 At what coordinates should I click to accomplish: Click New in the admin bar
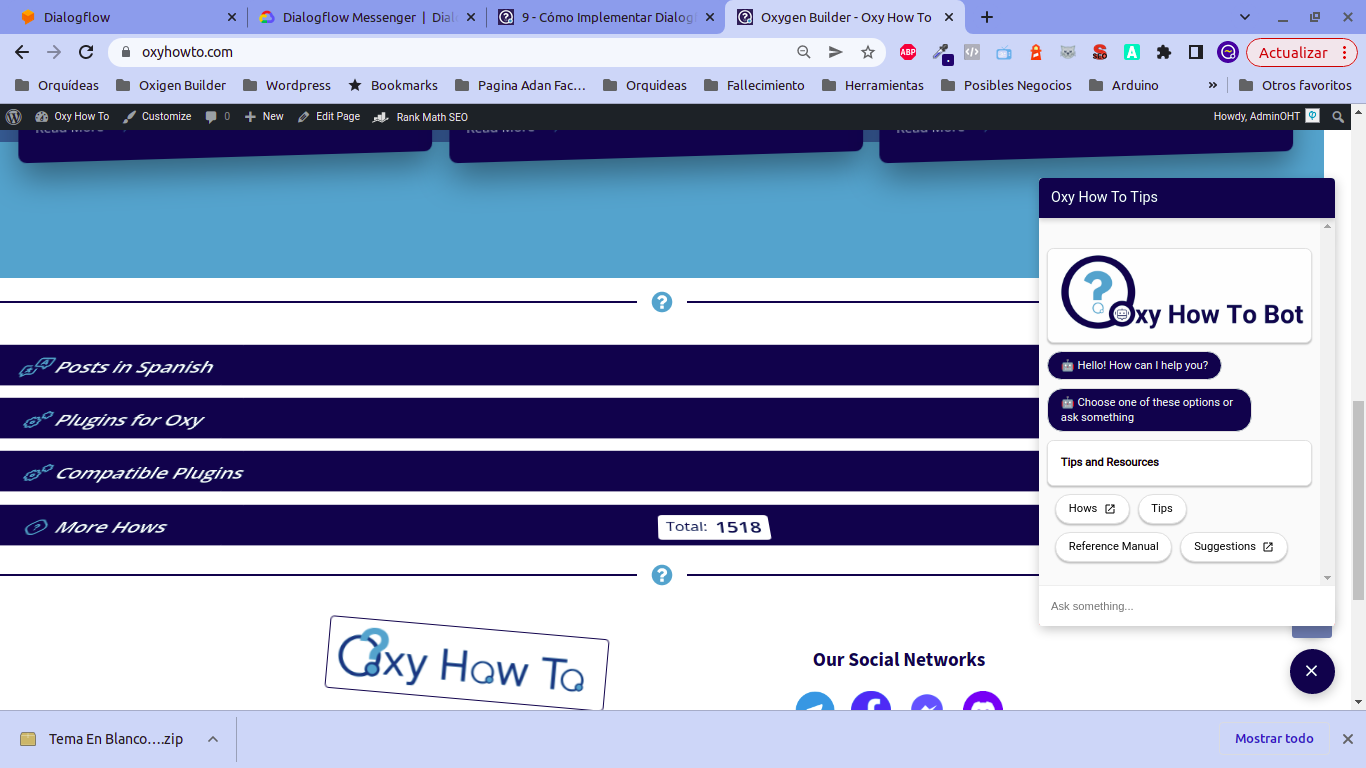(x=264, y=117)
